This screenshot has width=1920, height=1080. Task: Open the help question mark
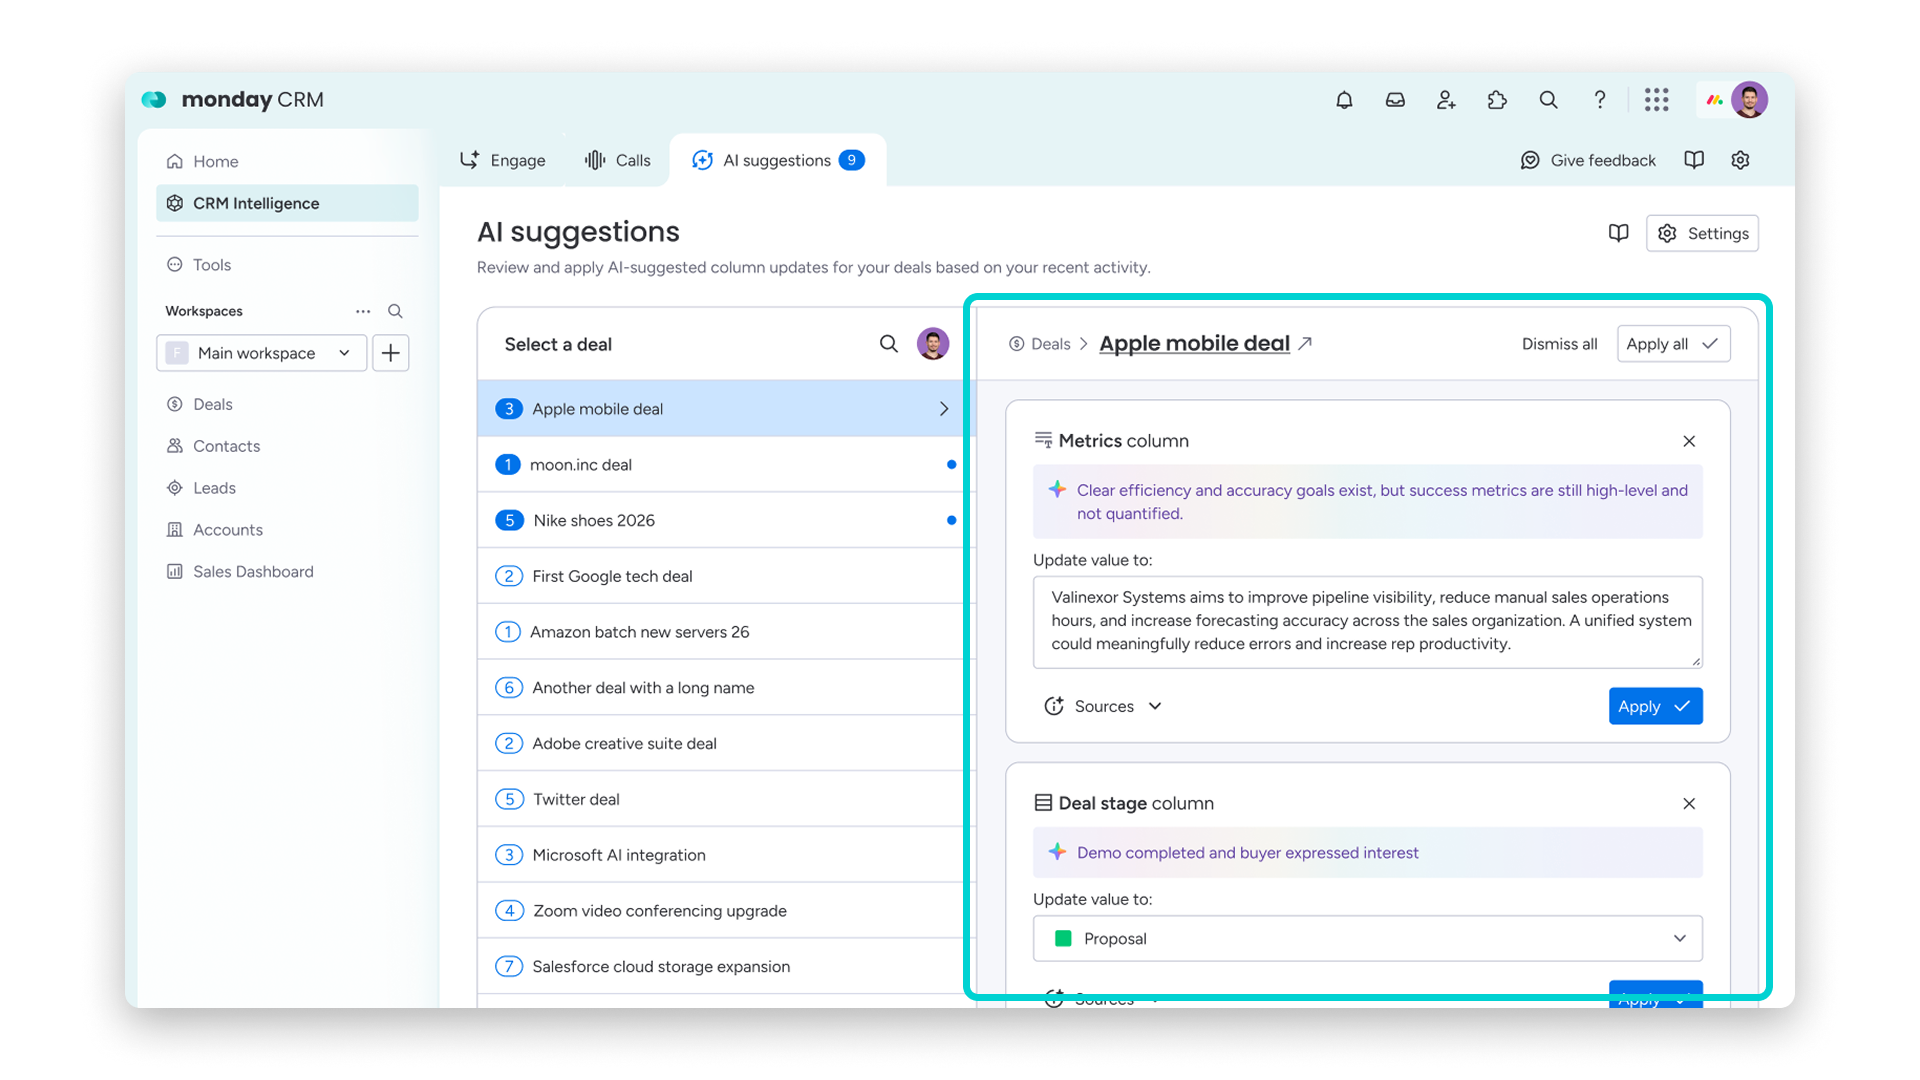click(x=1599, y=100)
